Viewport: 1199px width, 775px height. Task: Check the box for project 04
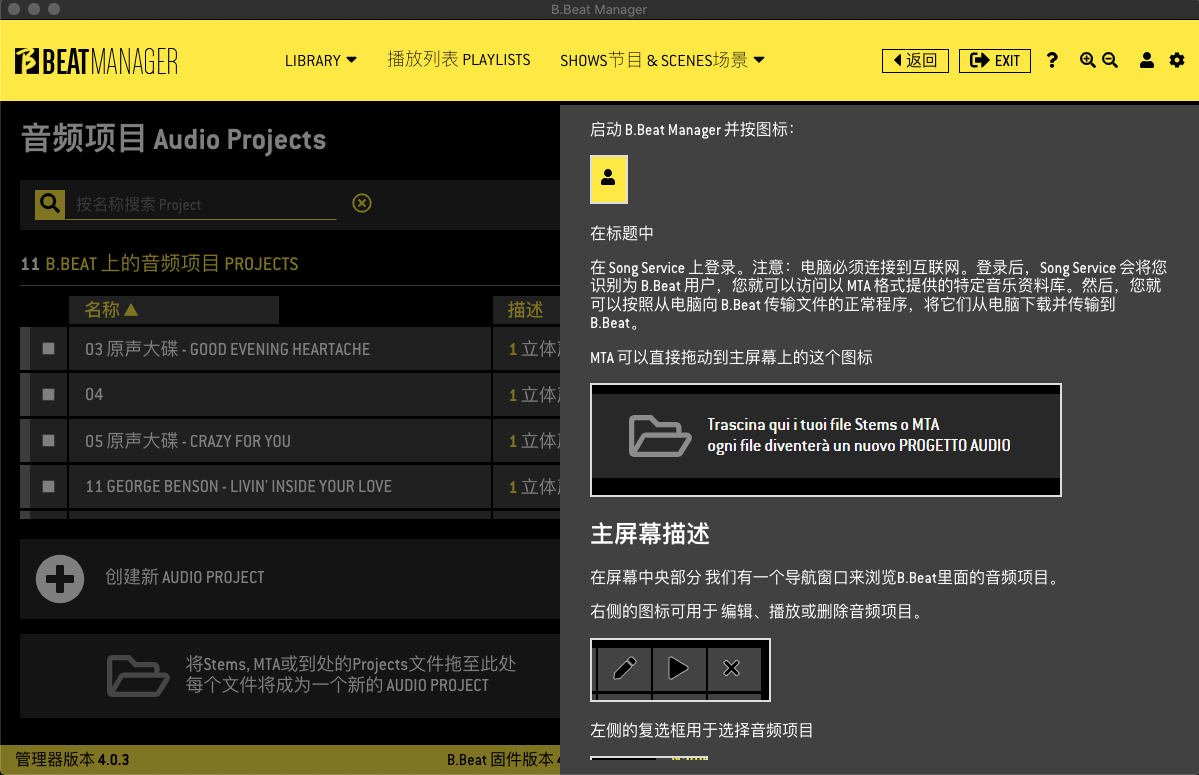point(48,394)
